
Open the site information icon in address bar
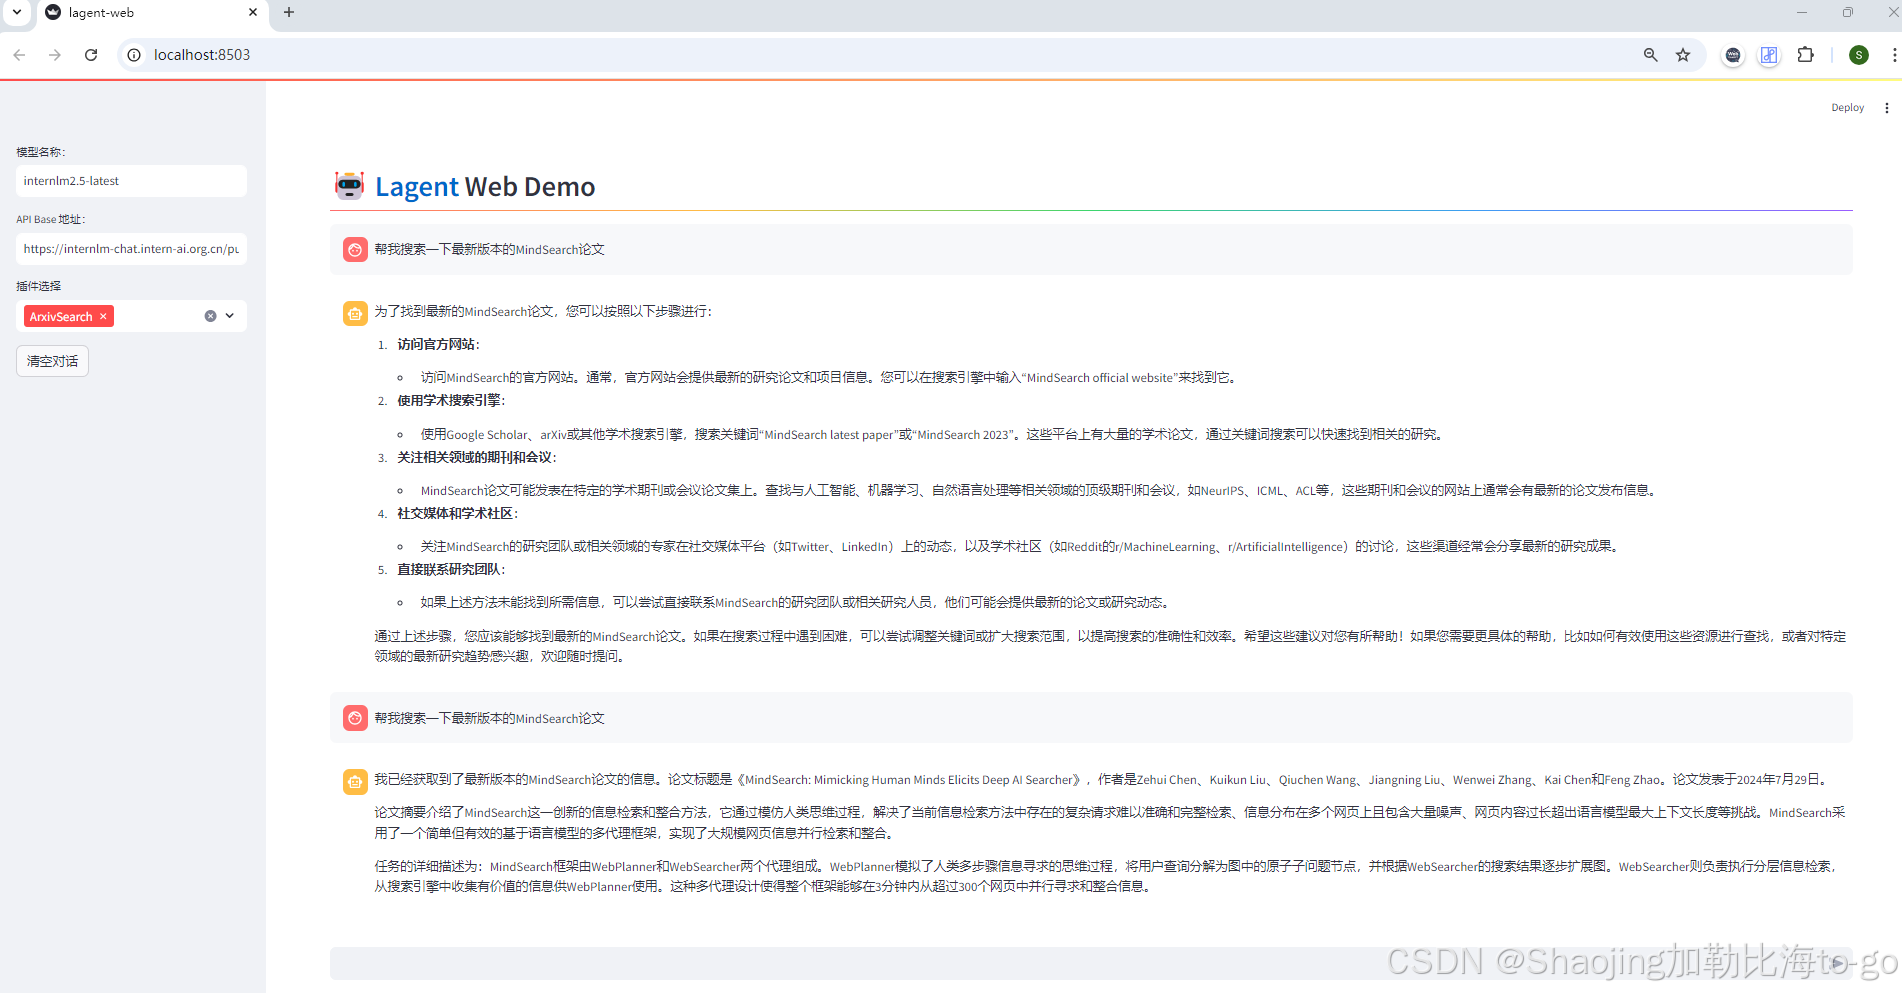coord(134,55)
